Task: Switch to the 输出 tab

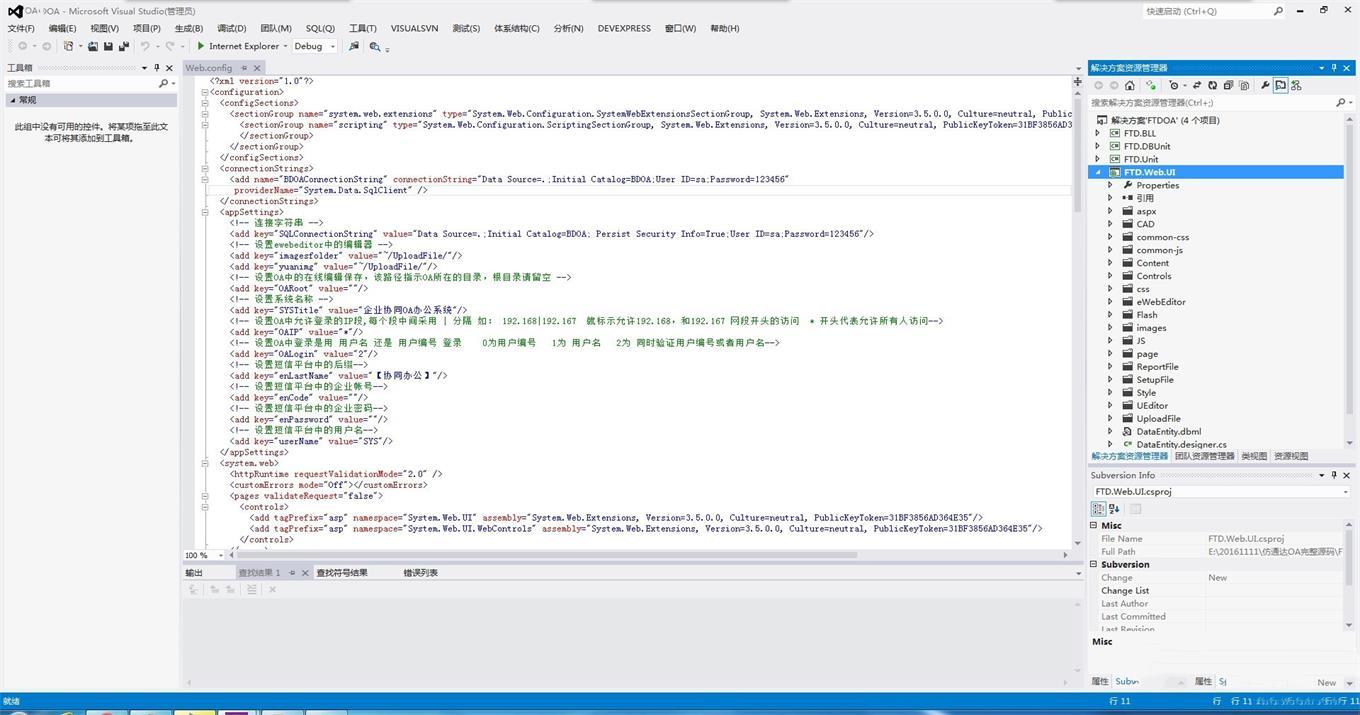Action: pos(194,573)
